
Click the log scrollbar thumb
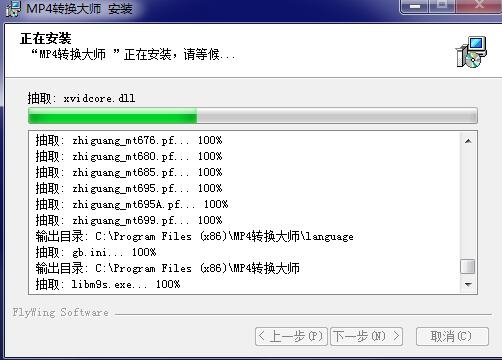pos(468,267)
